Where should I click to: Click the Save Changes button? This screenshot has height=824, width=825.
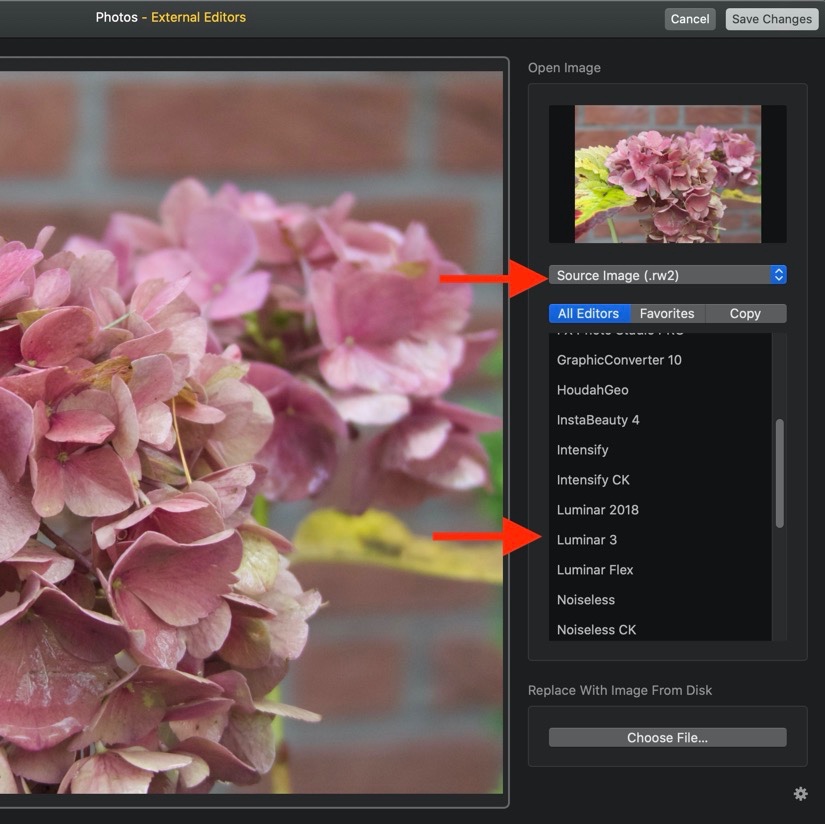click(771, 19)
